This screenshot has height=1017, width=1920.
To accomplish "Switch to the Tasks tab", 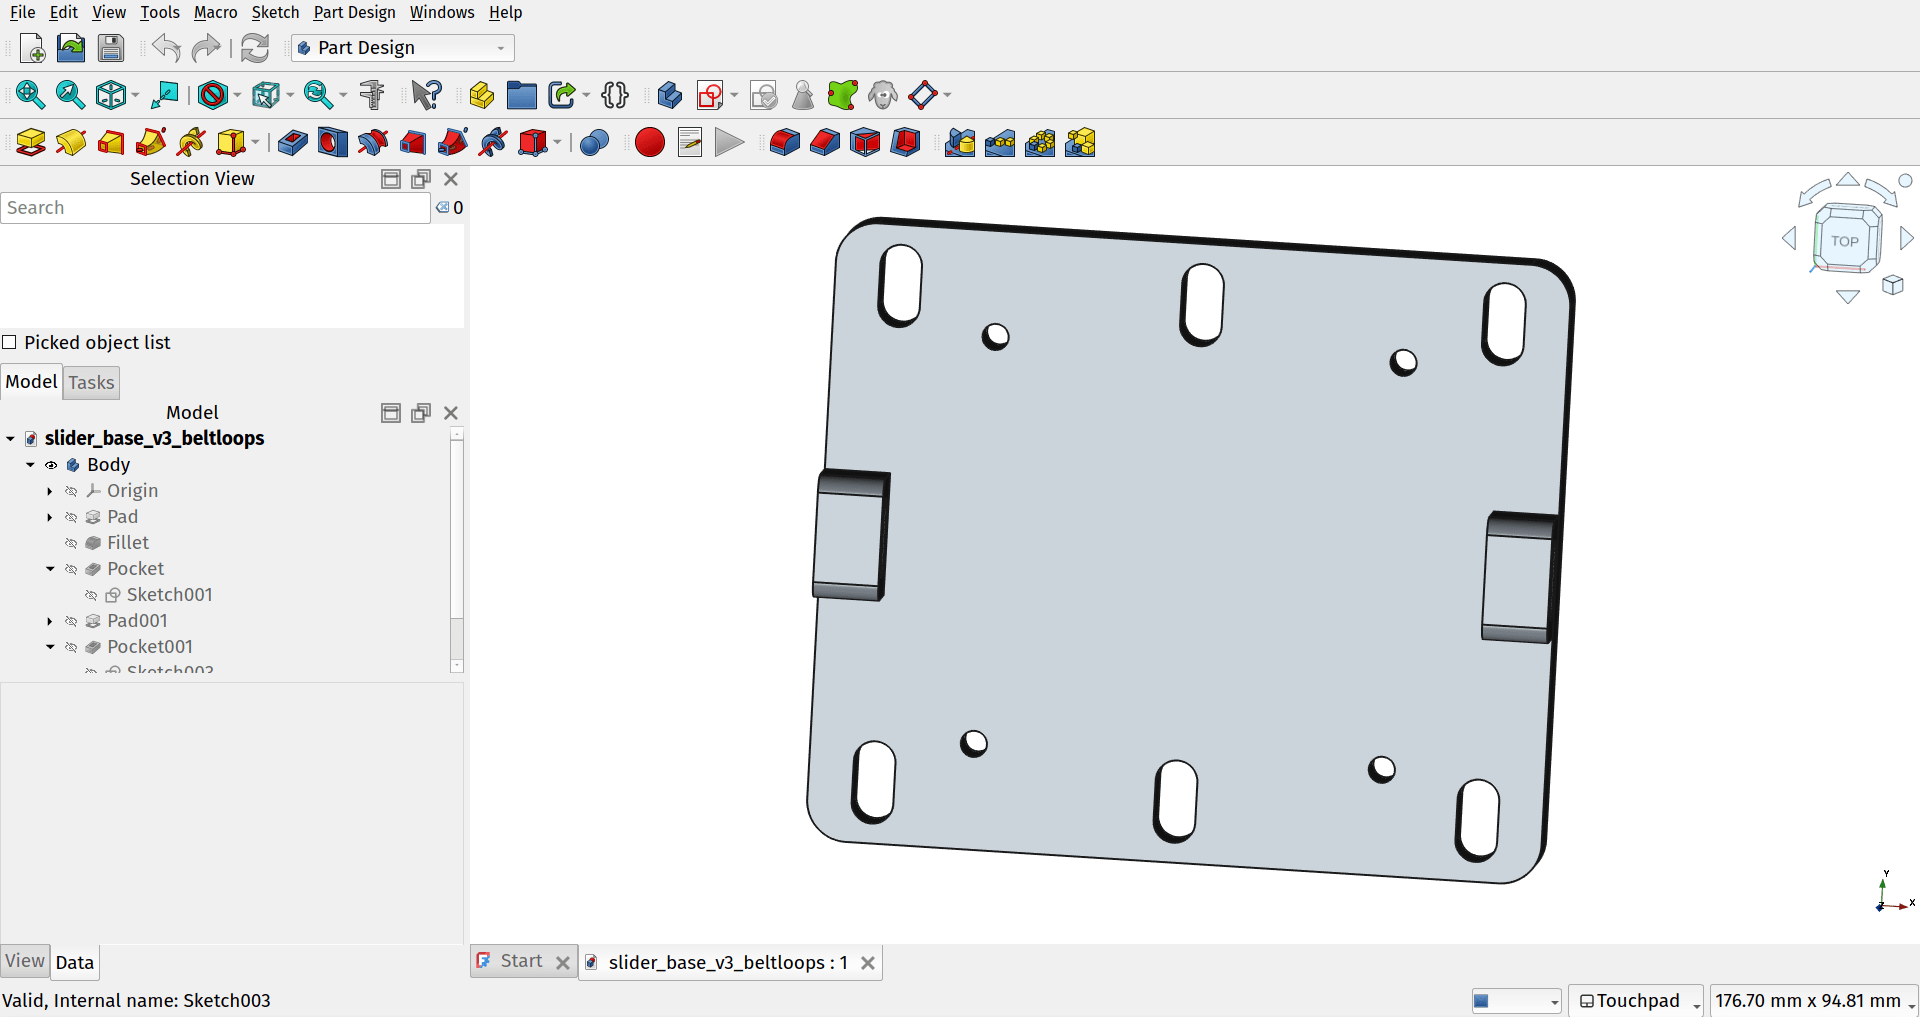I will pyautogui.click(x=91, y=382).
